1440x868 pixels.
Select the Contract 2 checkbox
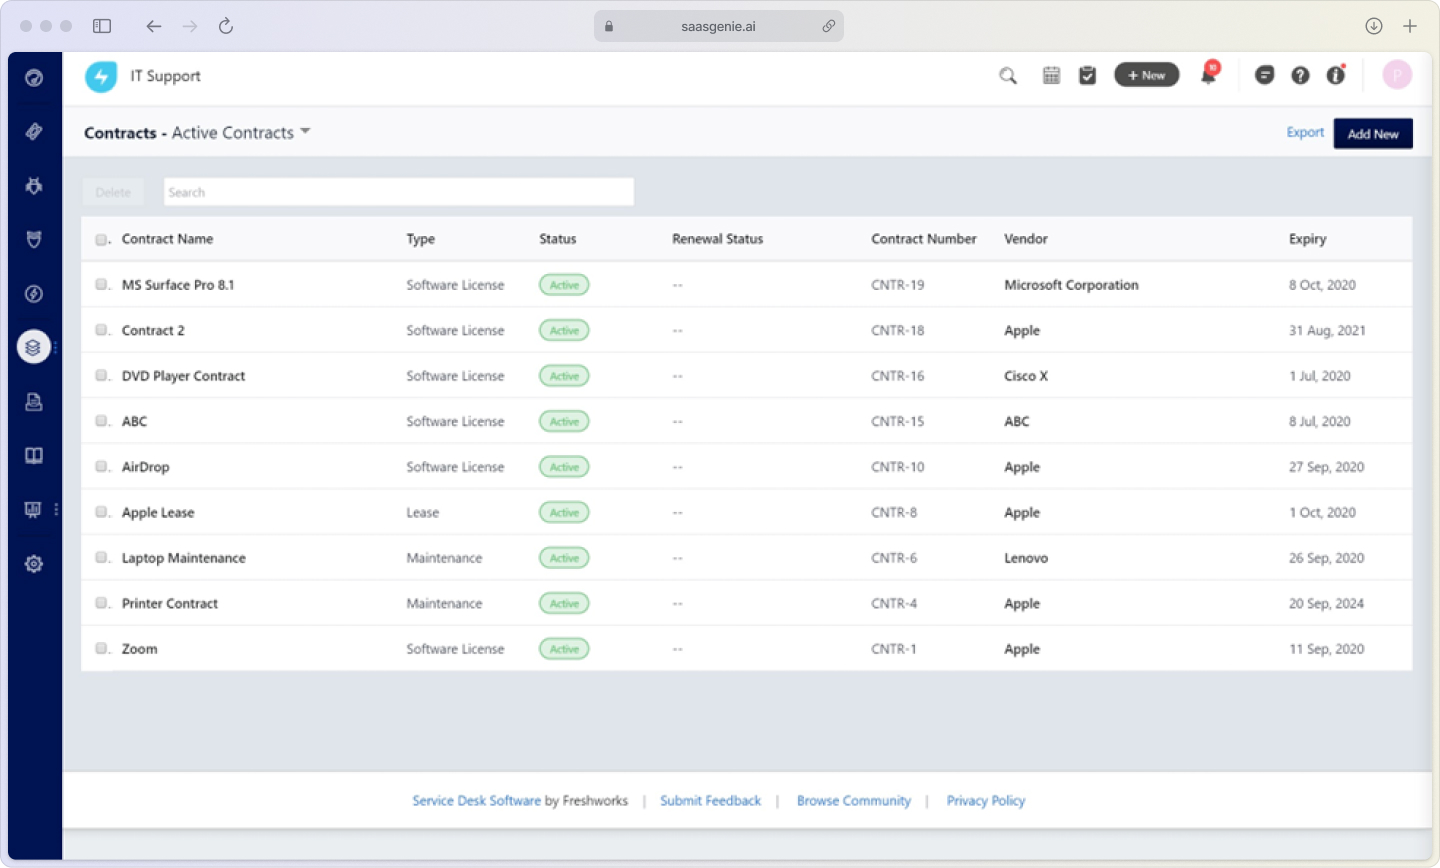(101, 330)
